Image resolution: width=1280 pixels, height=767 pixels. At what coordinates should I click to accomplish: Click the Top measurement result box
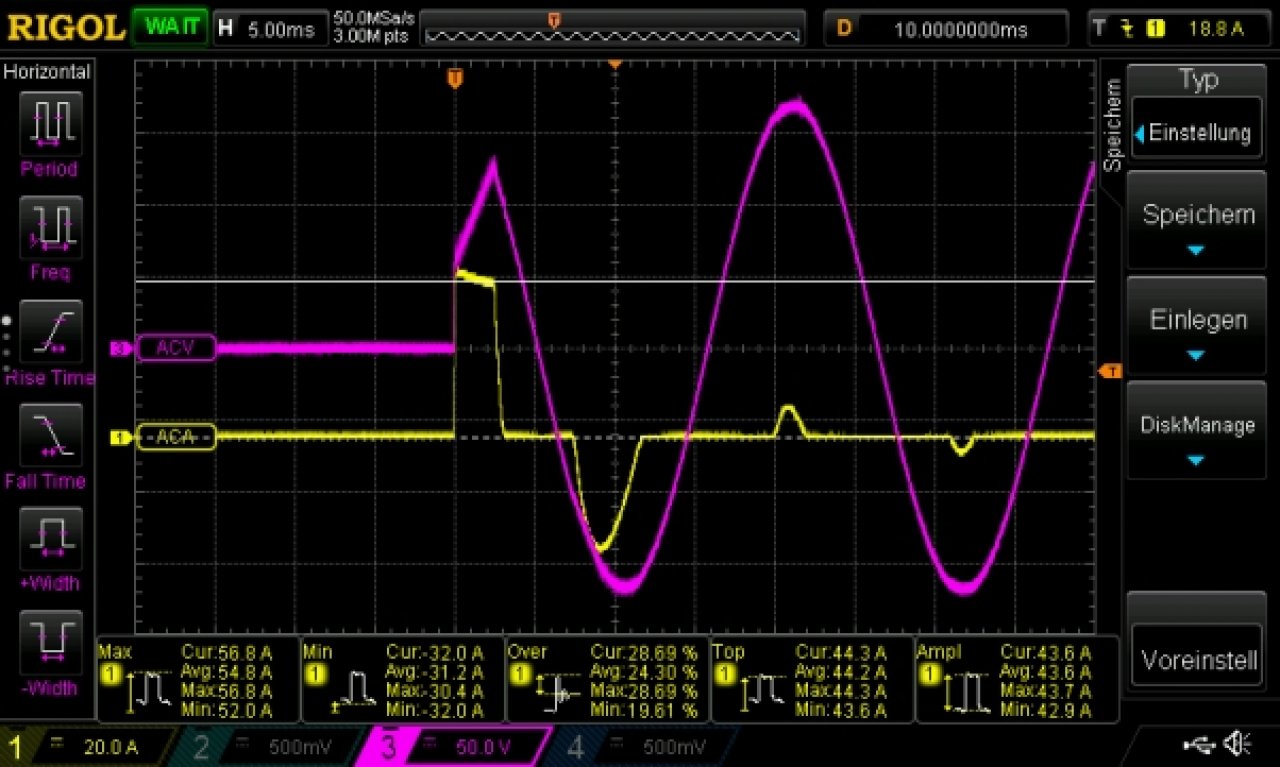point(811,679)
